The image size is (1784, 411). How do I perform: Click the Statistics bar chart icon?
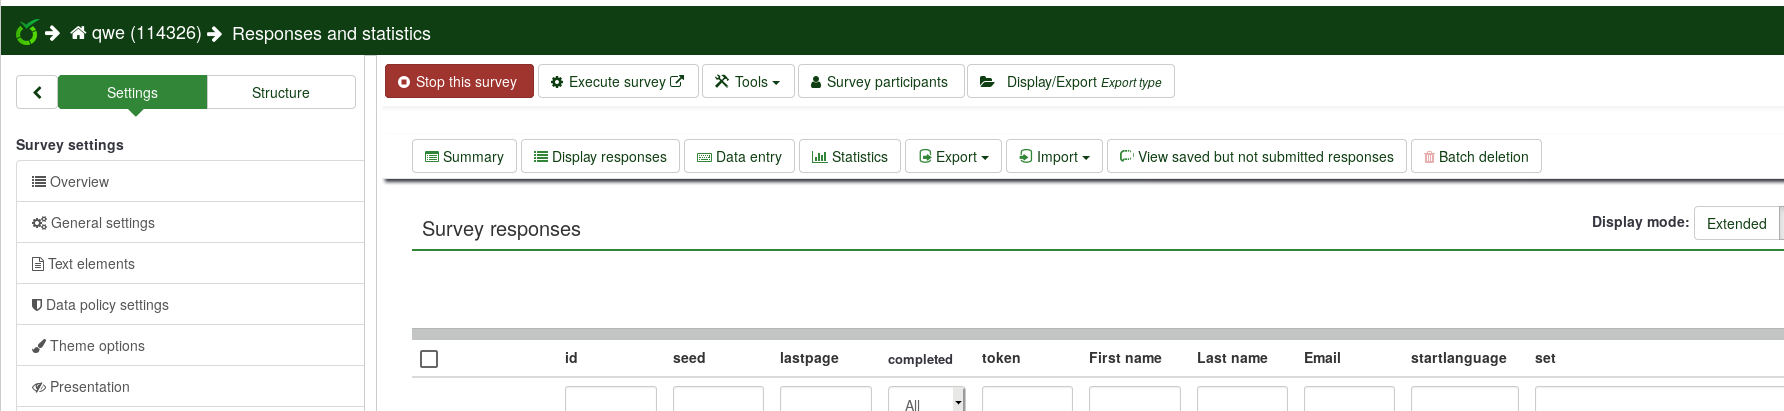[x=819, y=157]
